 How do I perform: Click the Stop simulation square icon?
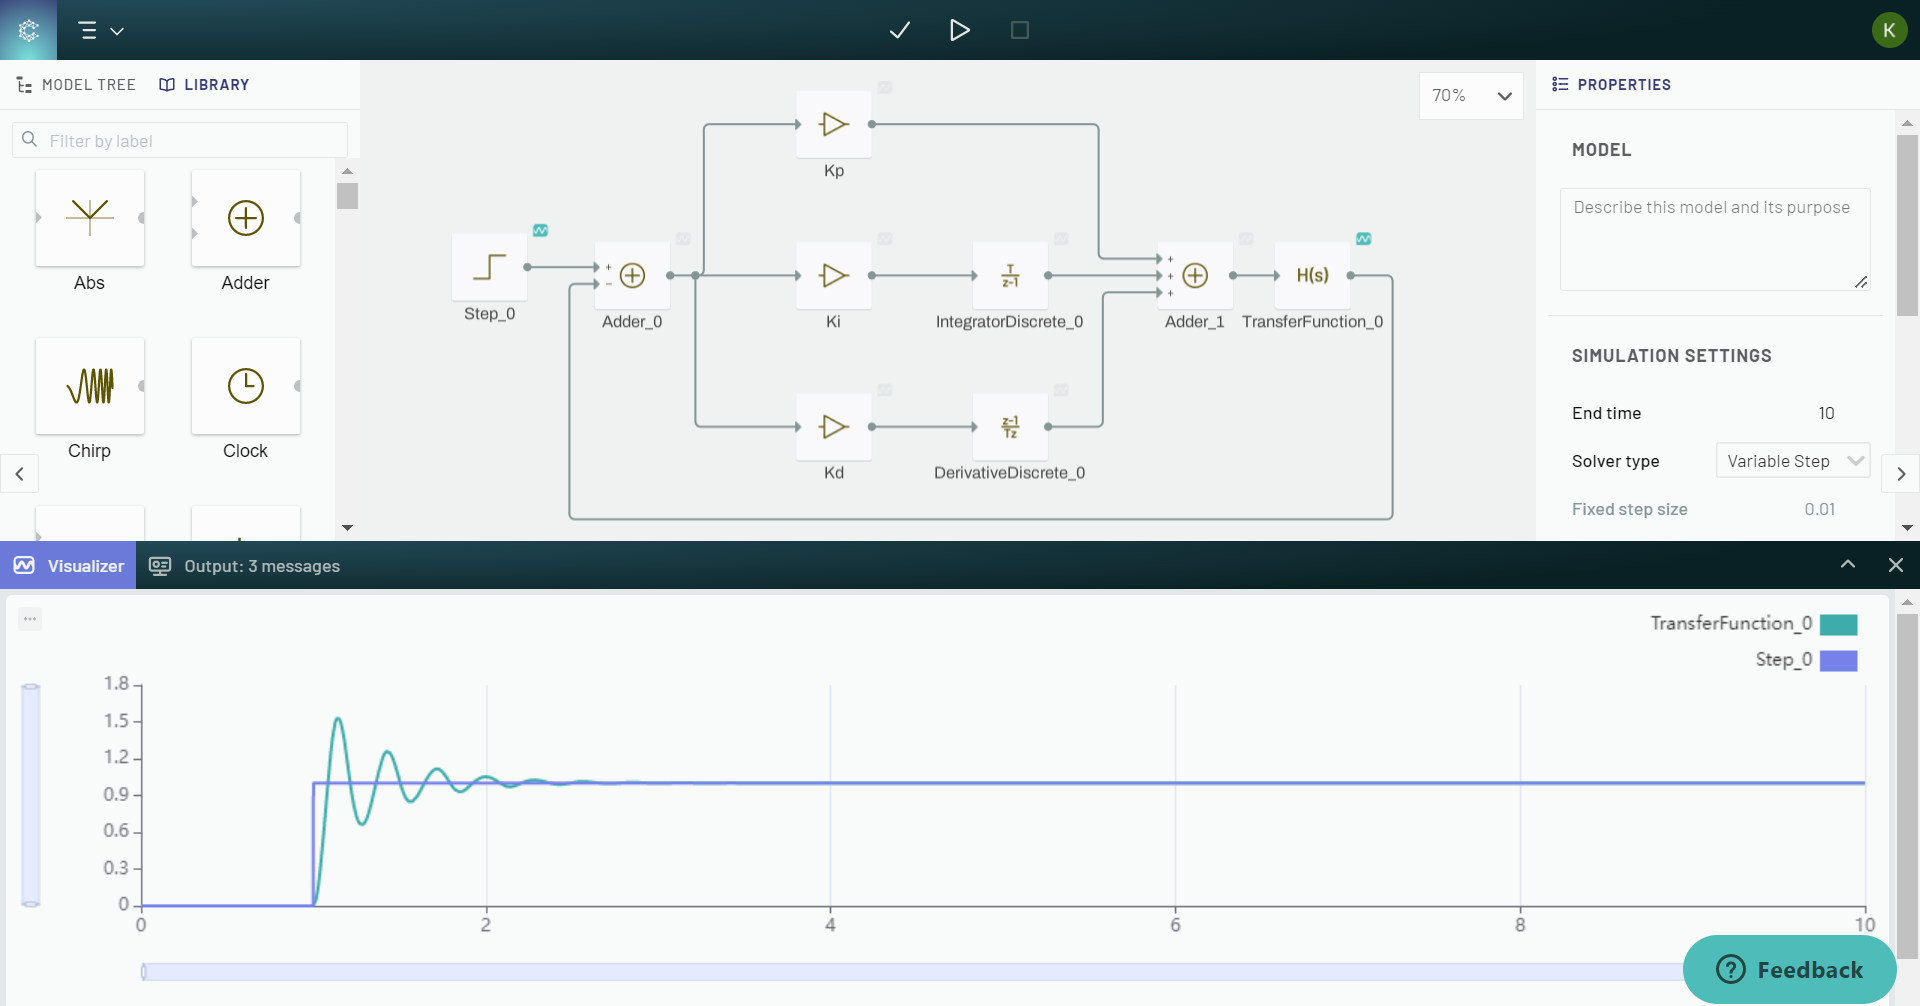[x=1019, y=30]
